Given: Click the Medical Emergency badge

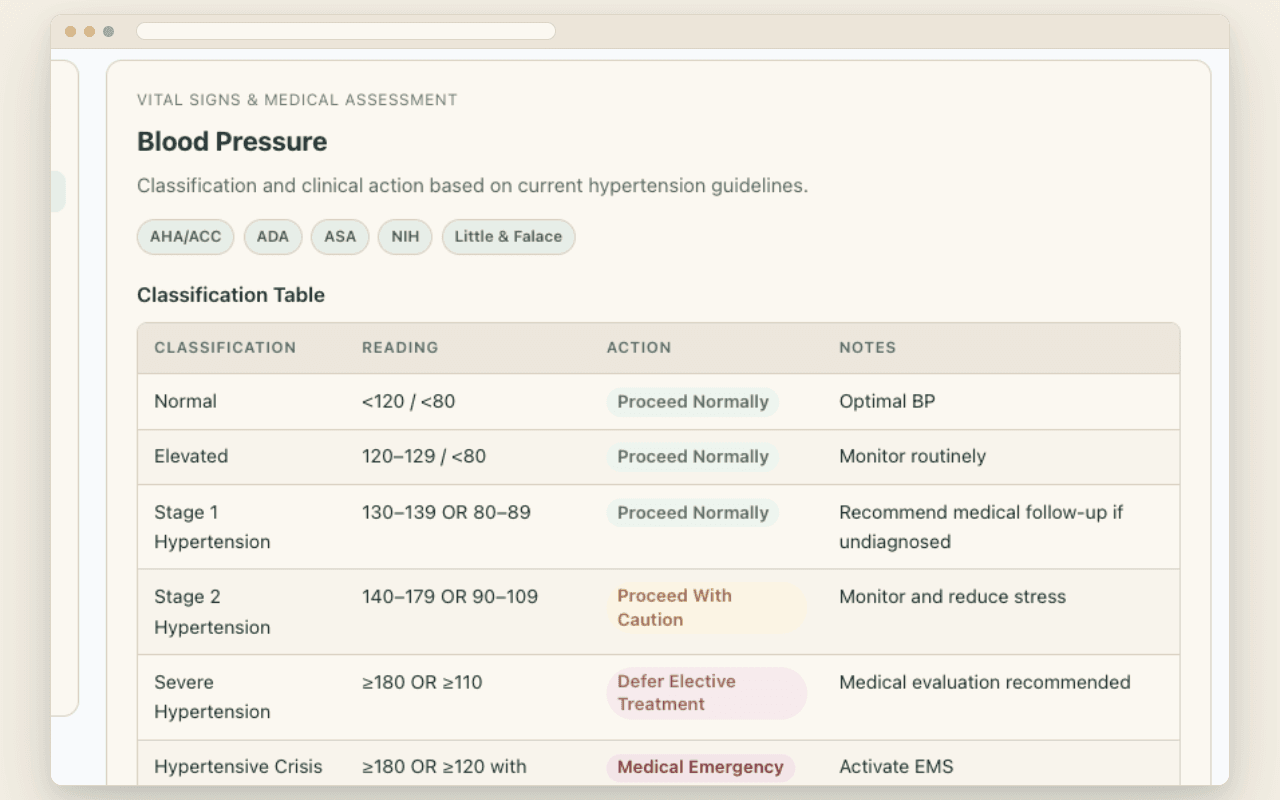Looking at the screenshot, I should 700,768.
